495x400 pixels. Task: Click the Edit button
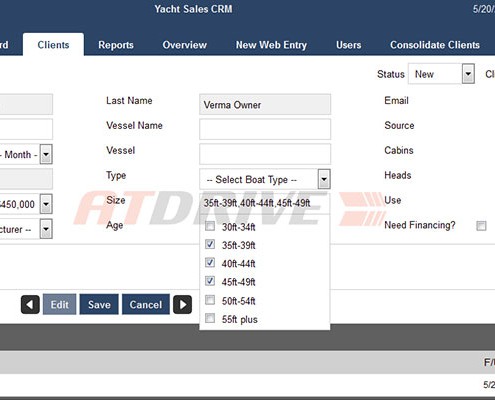tap(60, 304)
